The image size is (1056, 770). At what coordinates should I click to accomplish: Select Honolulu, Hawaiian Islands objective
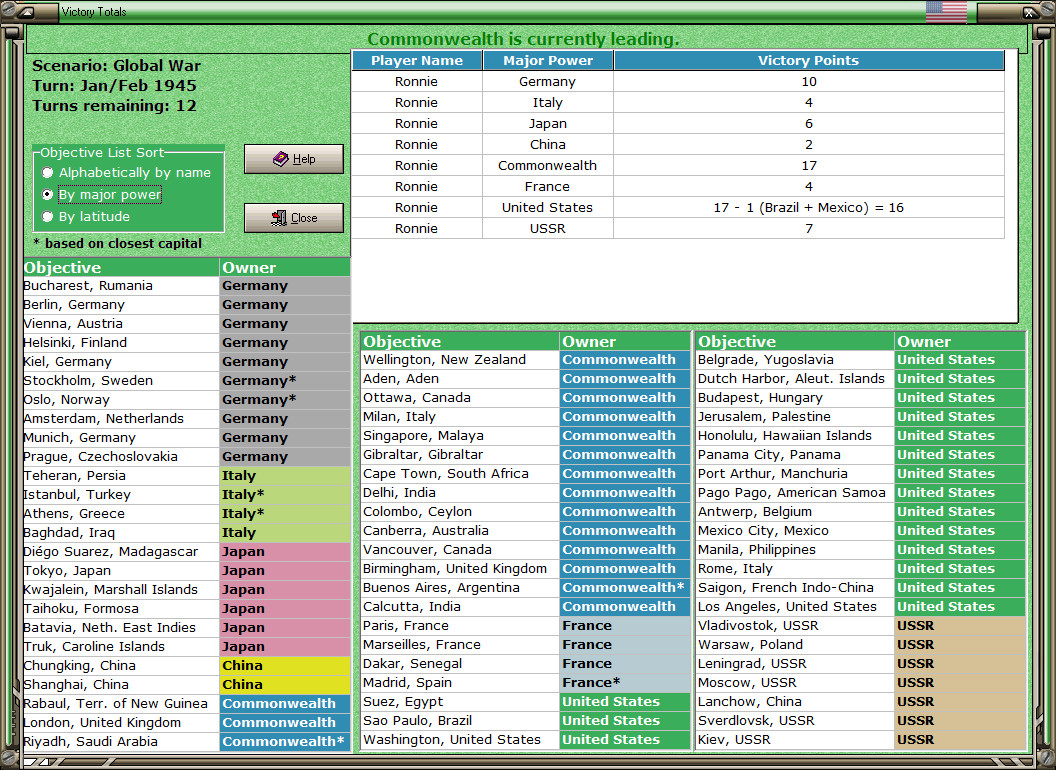pos(795,436)
